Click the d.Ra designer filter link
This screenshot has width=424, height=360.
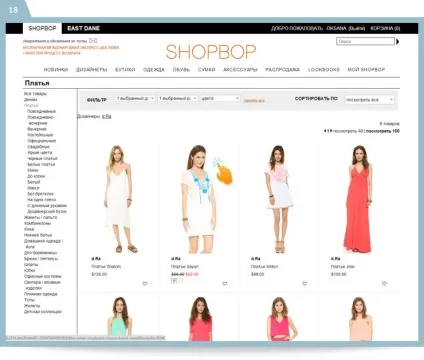coord(107,116)
